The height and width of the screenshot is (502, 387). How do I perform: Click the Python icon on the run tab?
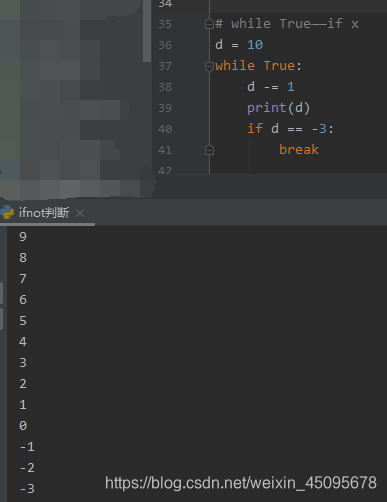coord(7,213)
